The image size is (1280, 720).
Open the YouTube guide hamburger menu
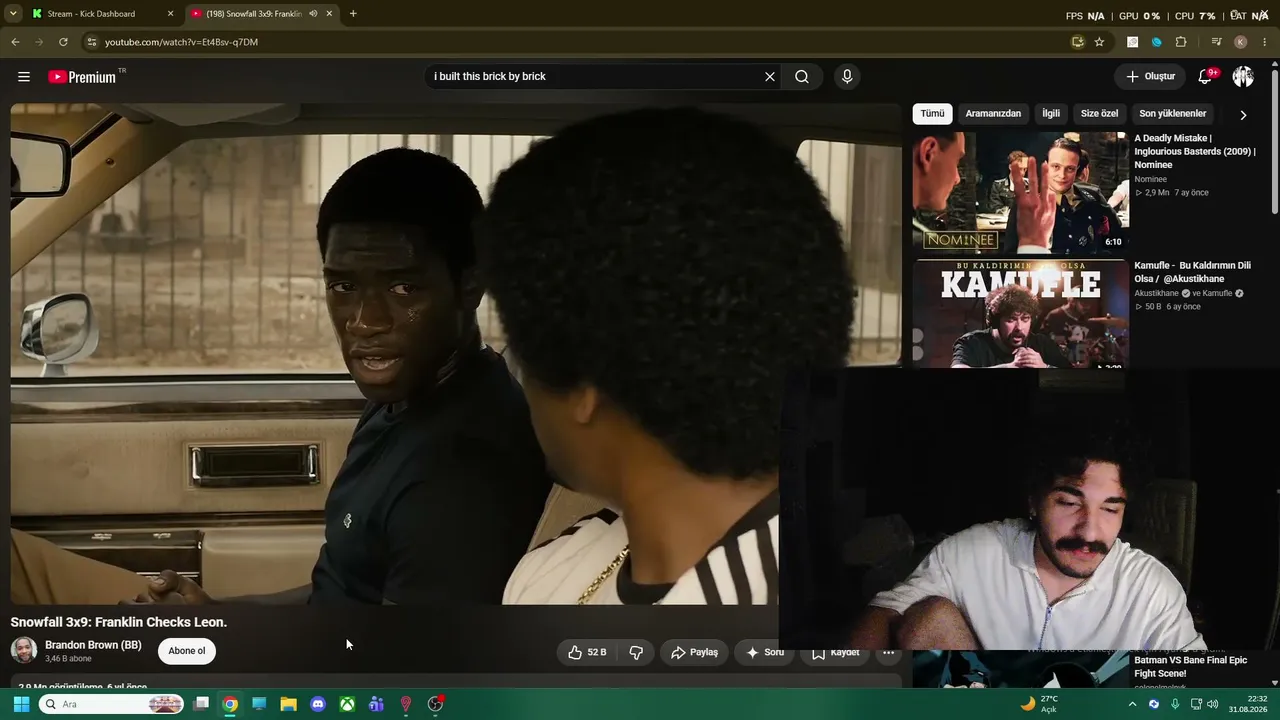coord(24,77)
